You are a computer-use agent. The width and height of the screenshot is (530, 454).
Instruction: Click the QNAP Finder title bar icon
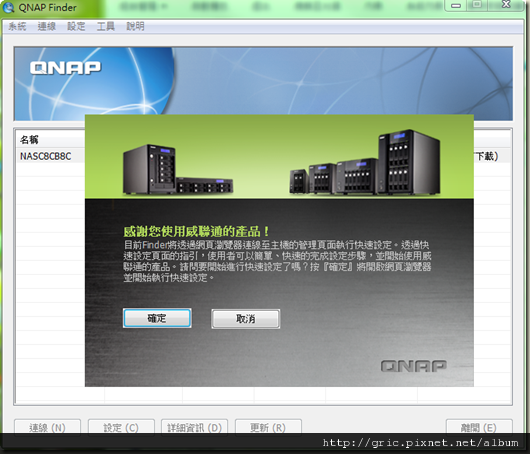coord(8,7)
